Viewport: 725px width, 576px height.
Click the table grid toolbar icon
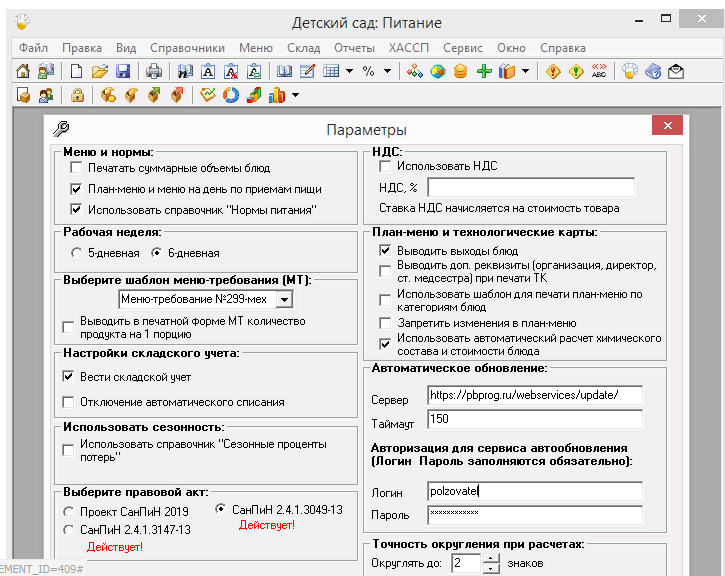(331, 71)
